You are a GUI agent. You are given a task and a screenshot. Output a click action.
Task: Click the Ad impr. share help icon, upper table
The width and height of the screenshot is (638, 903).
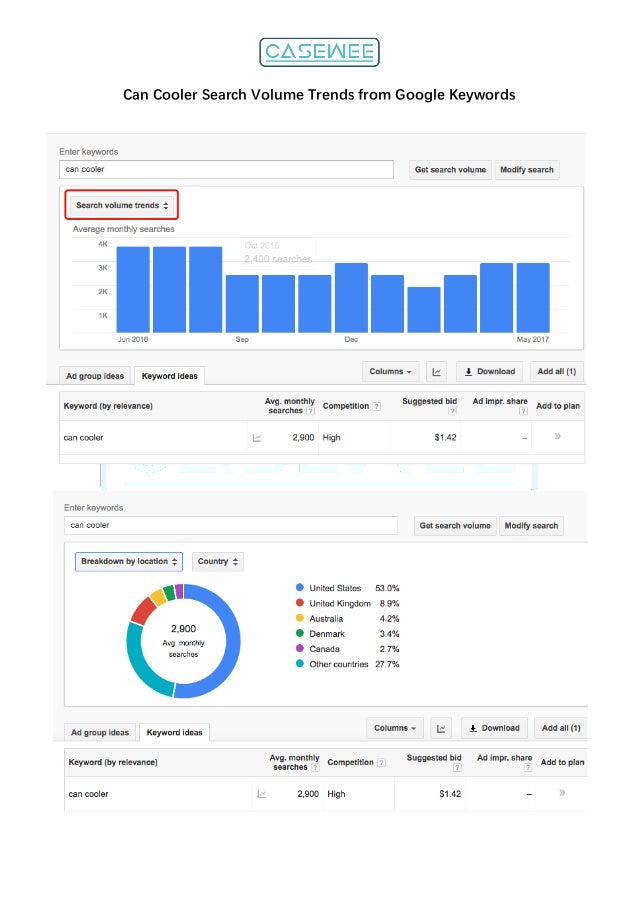tap(523, 411)
